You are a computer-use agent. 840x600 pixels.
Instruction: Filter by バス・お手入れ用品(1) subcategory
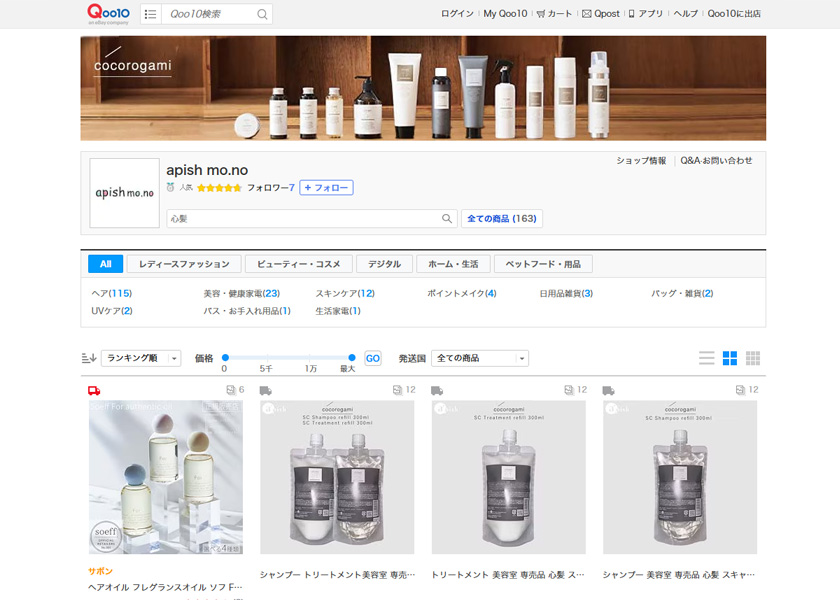pos(247,311)
